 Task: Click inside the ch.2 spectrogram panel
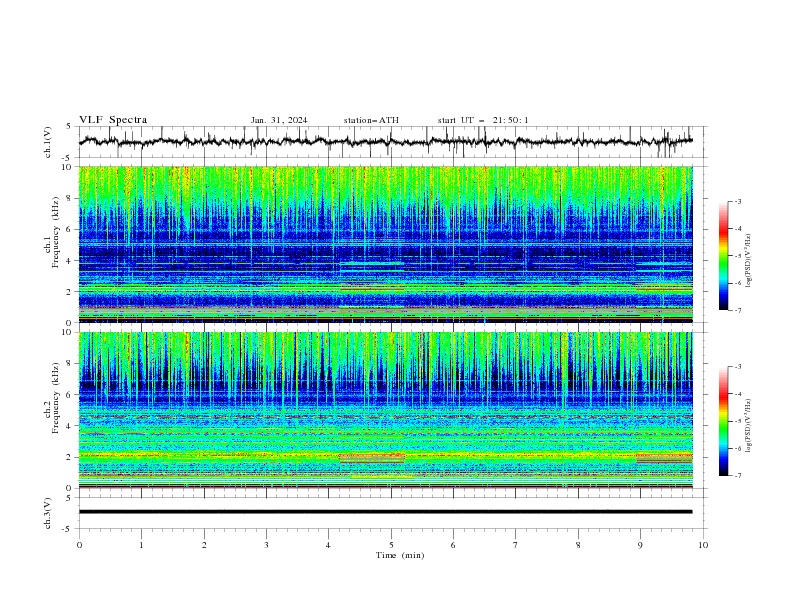click(385, 410)
